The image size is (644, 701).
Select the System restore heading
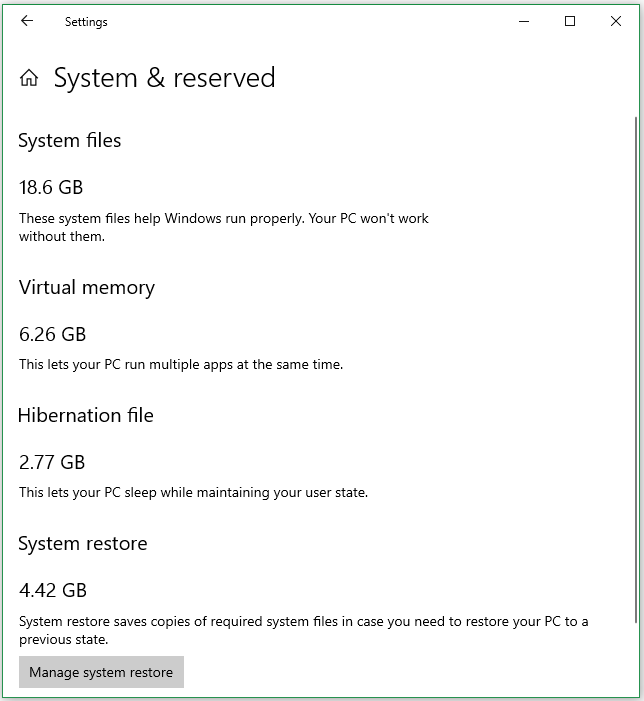(83, 544)
